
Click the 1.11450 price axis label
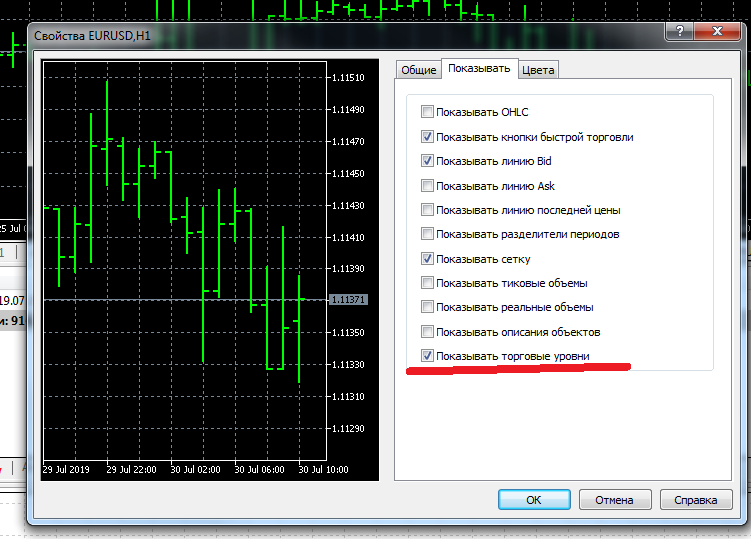point(348,173)
